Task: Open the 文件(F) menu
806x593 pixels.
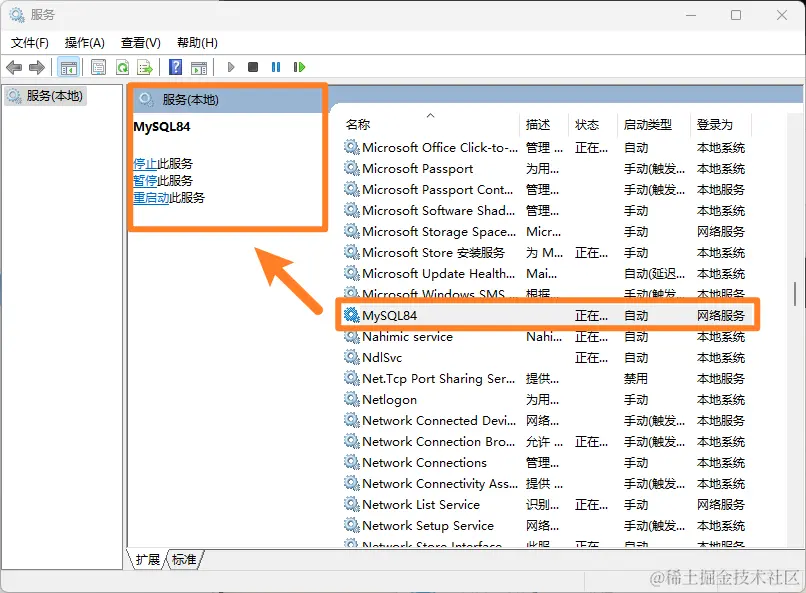Action: click(x=30, y=43)
